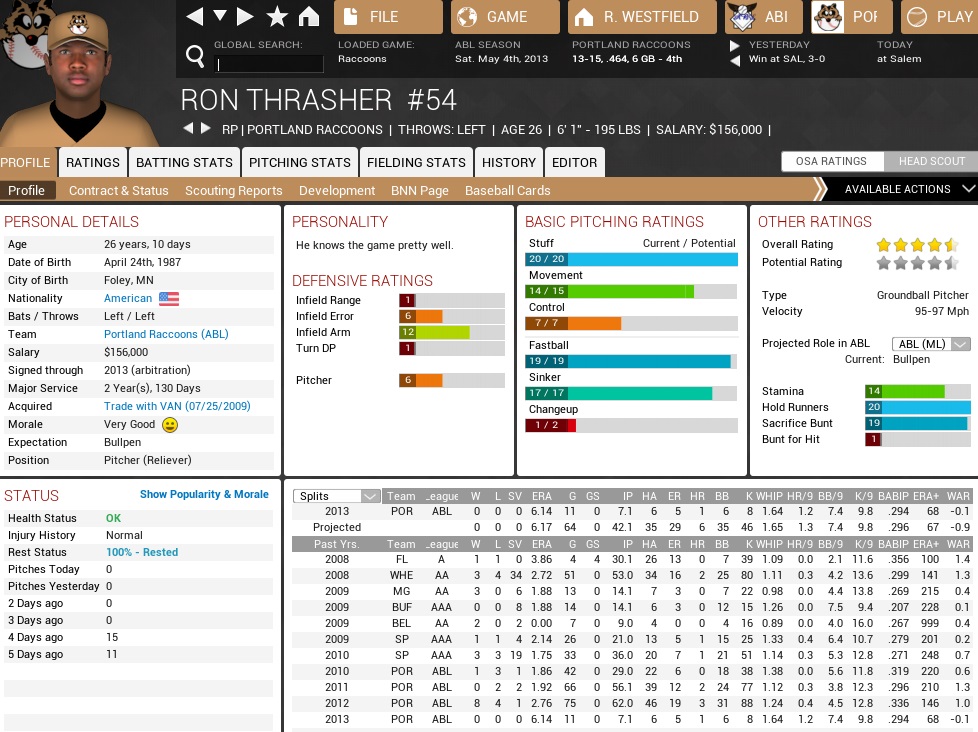This screenshot has height=732, width=978.
Task: Toggle Show Popularity & Morale
Action: point(204,494)
